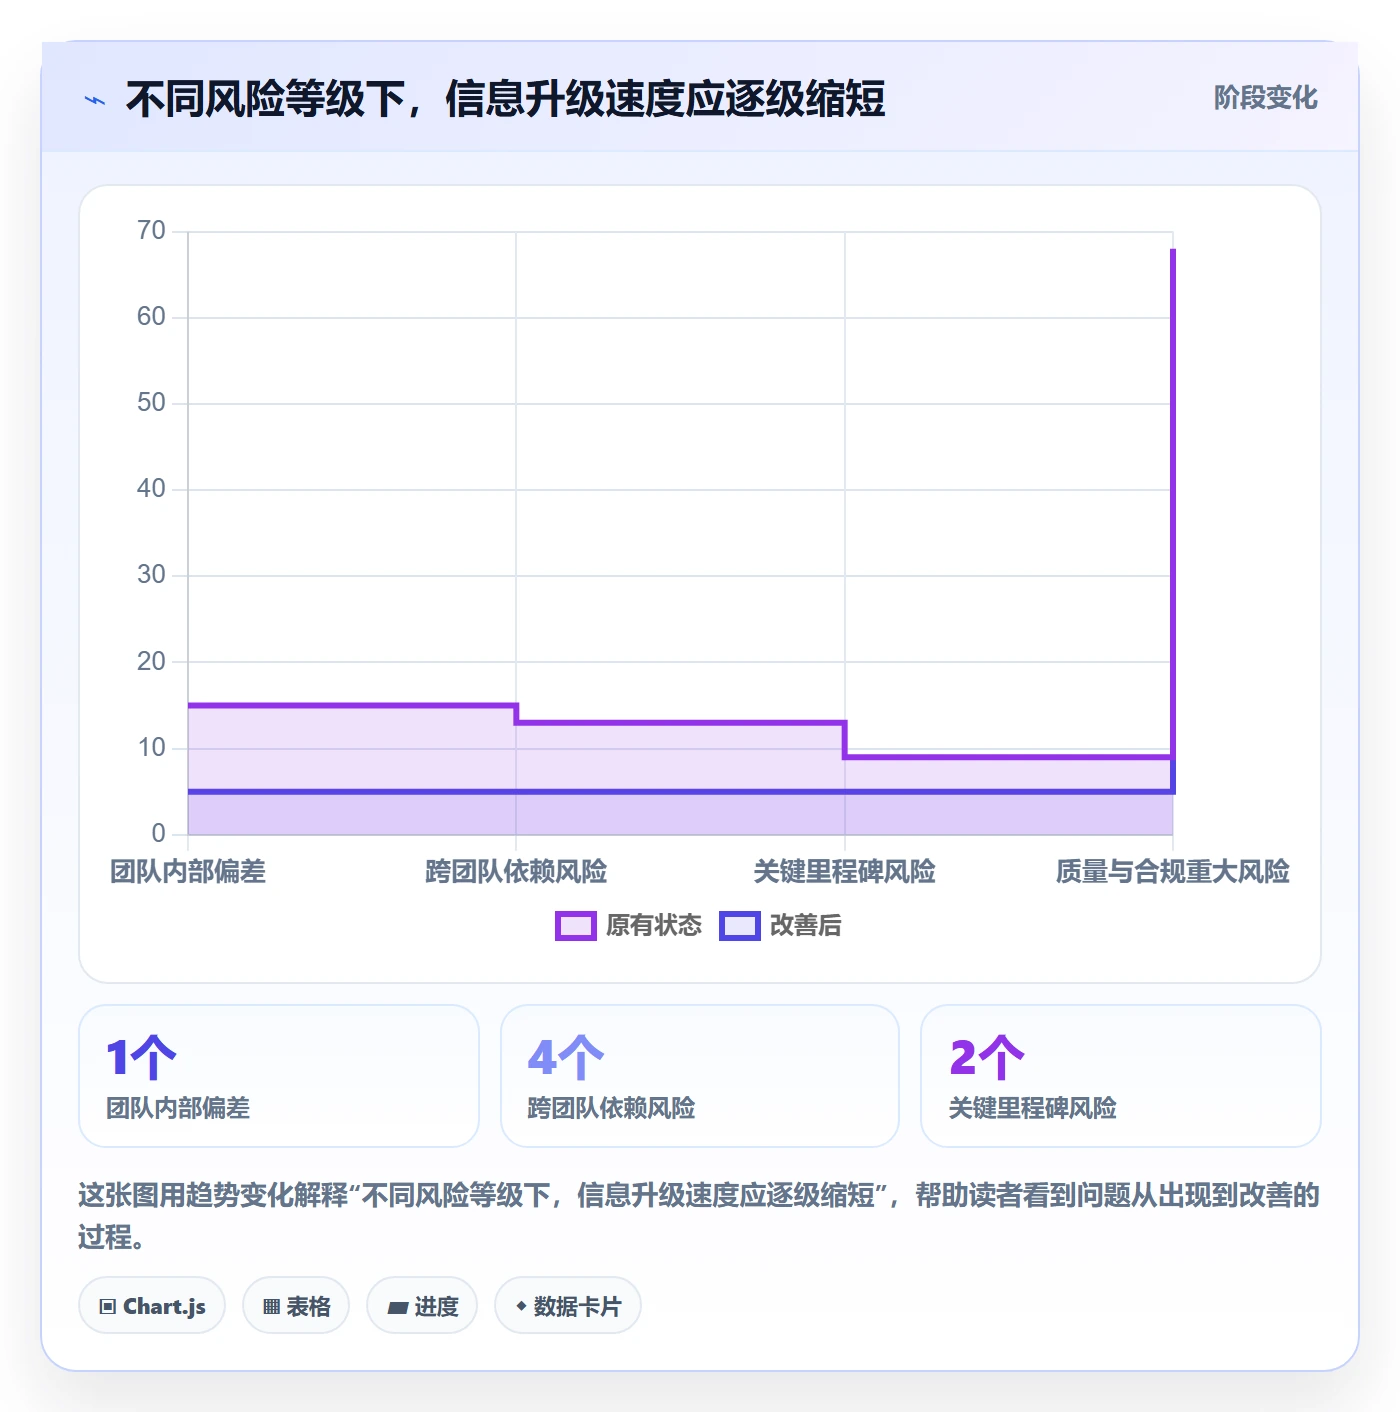
Task: Click the y-axis value 20
Action: click(151, 662)
